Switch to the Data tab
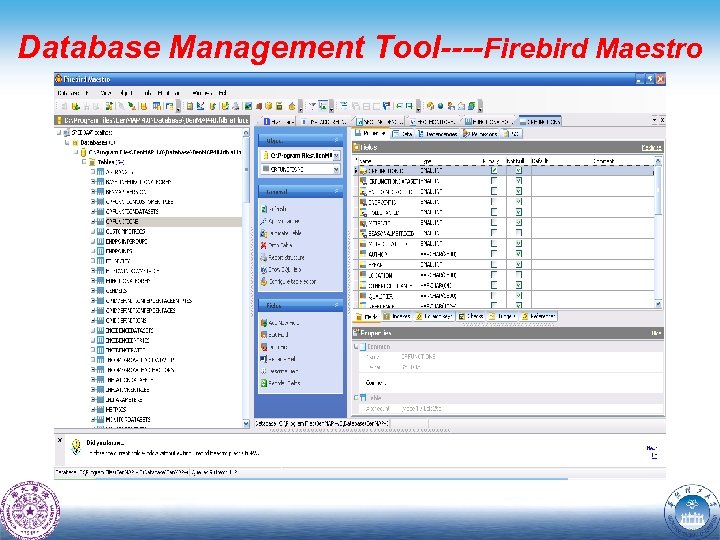This screenshot has height=540, width=720. tap(402, 134)
